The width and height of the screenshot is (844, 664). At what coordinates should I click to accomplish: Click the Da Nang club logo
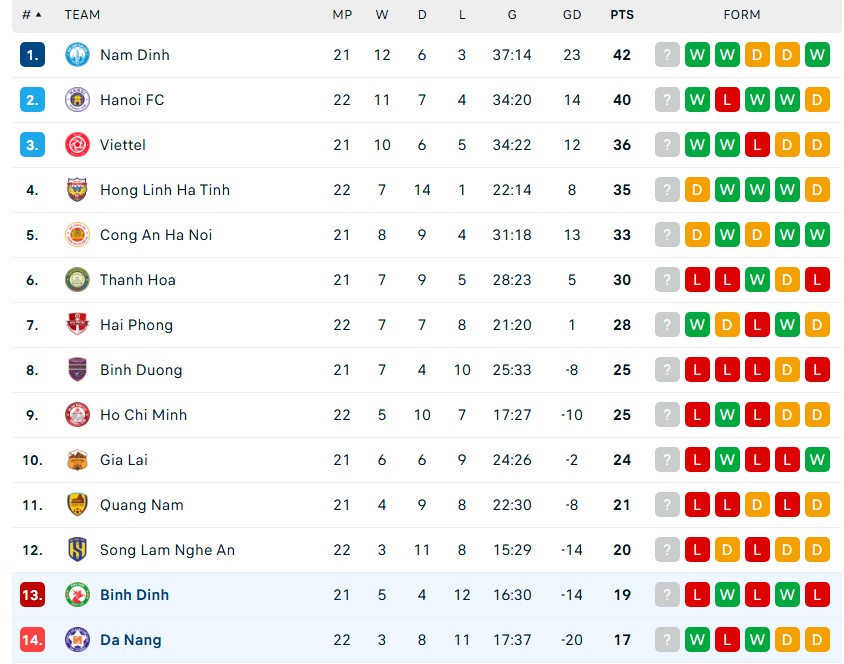tap(77, 640)
